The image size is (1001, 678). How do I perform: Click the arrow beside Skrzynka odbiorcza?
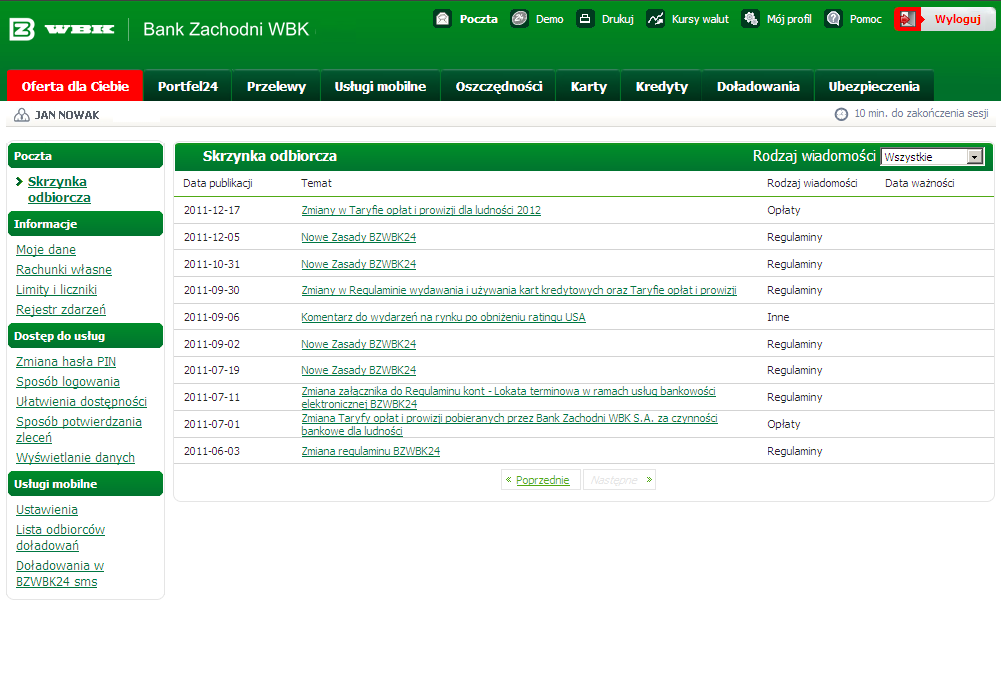coord(19,182)
